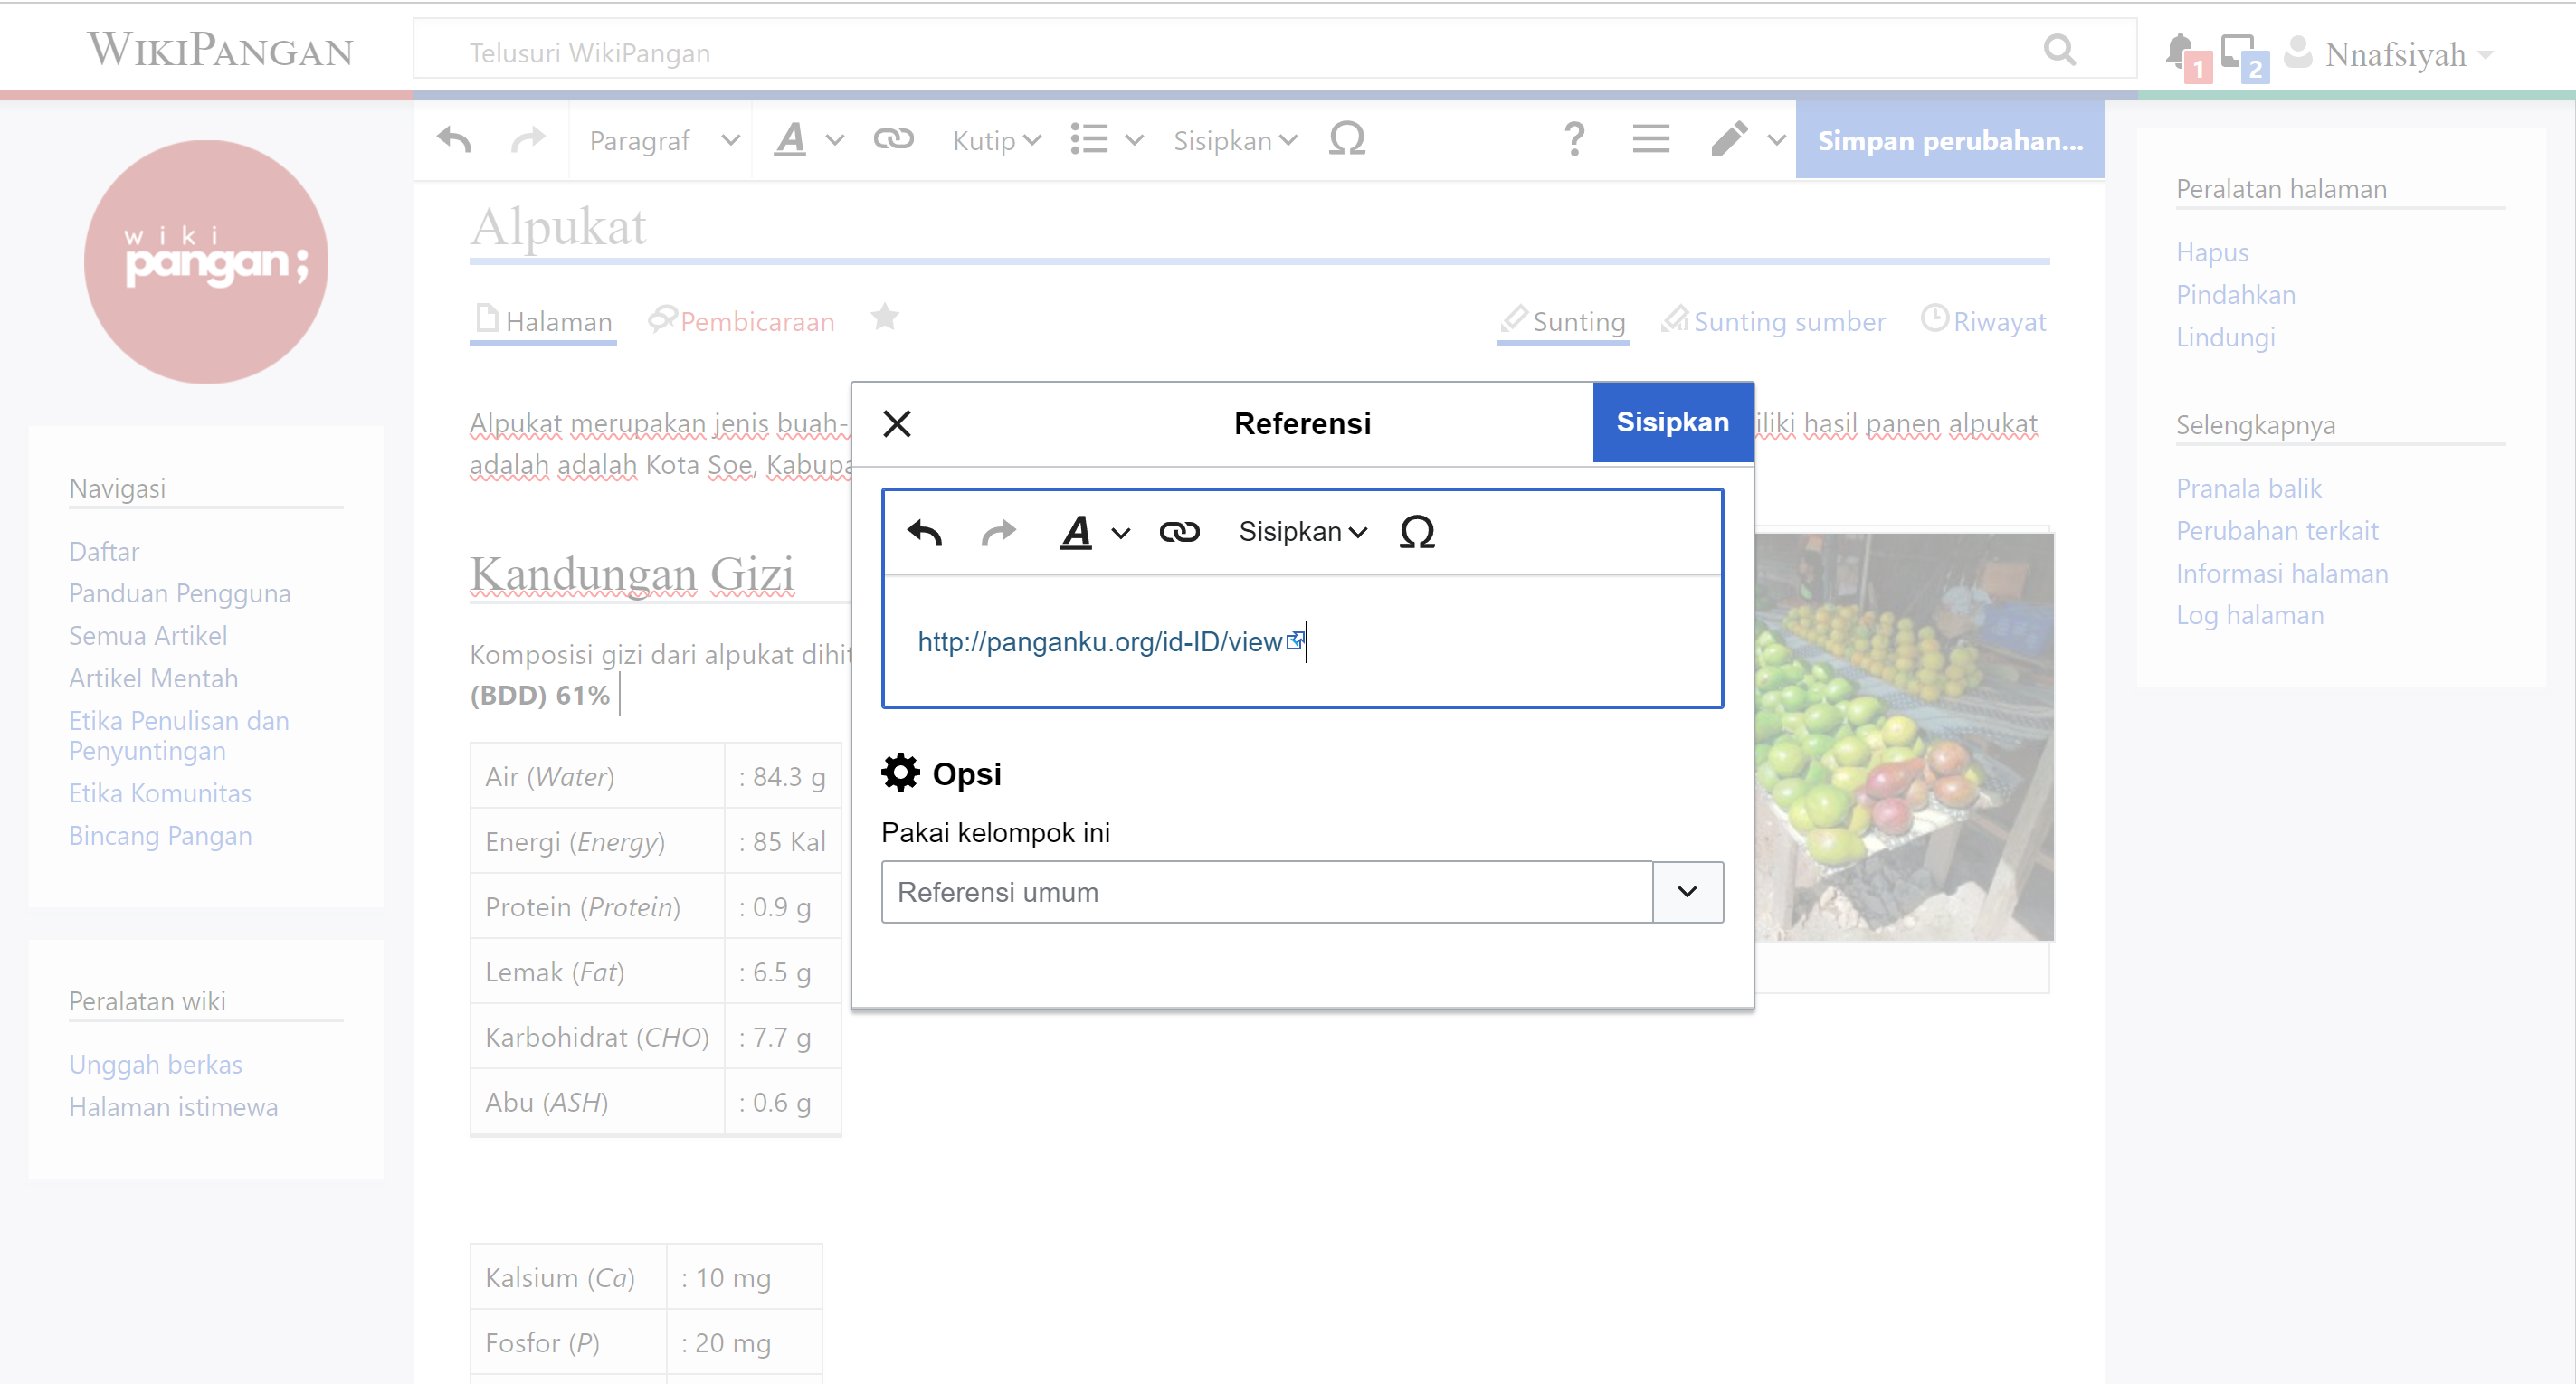Expand the Referensi umum group dropdown
Viewport: 2576px width, 1384px height.
click(x=1687, y=891)
